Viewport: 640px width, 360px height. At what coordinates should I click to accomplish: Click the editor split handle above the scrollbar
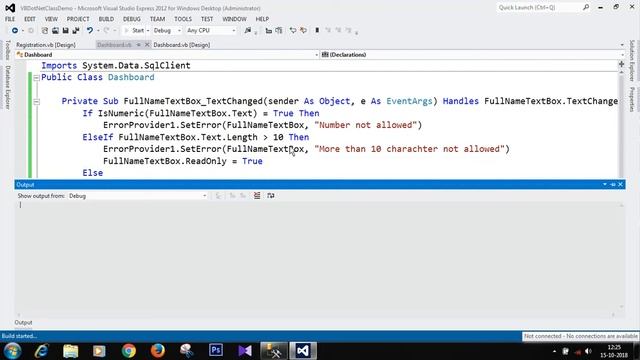click(621, 64)
